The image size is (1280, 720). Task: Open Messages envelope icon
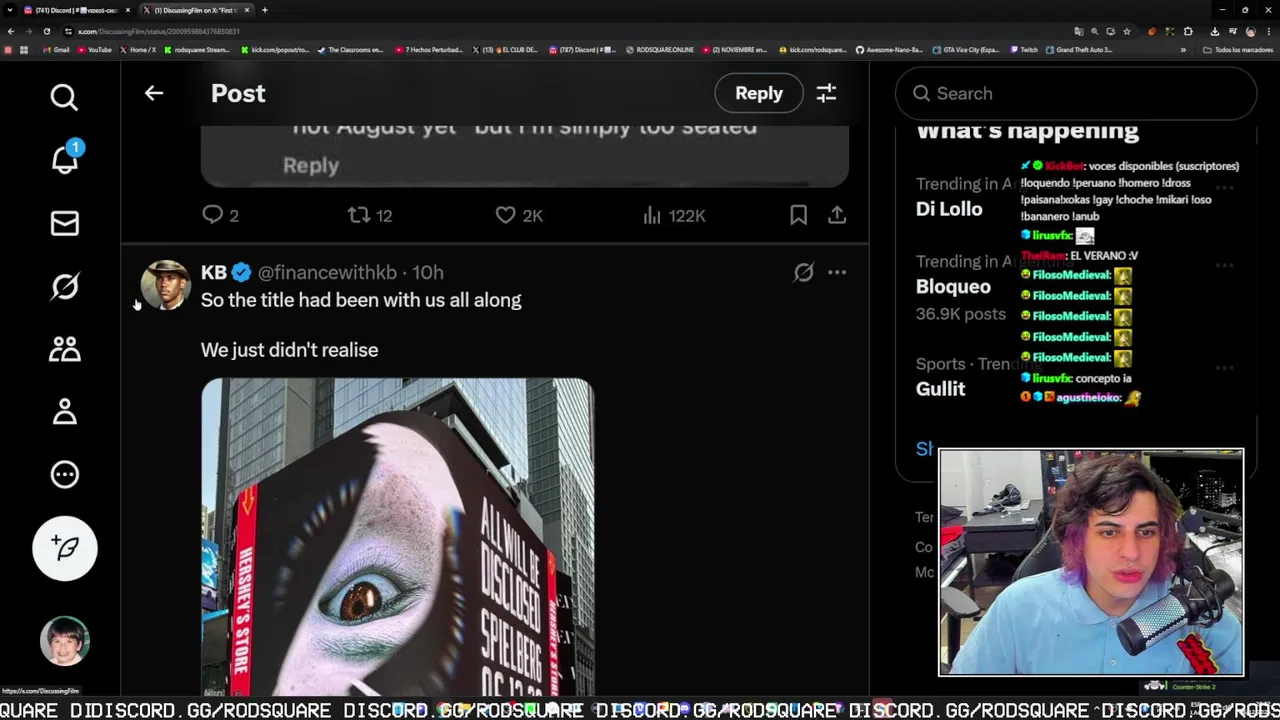pyautogui.click(x=64, y=223)
